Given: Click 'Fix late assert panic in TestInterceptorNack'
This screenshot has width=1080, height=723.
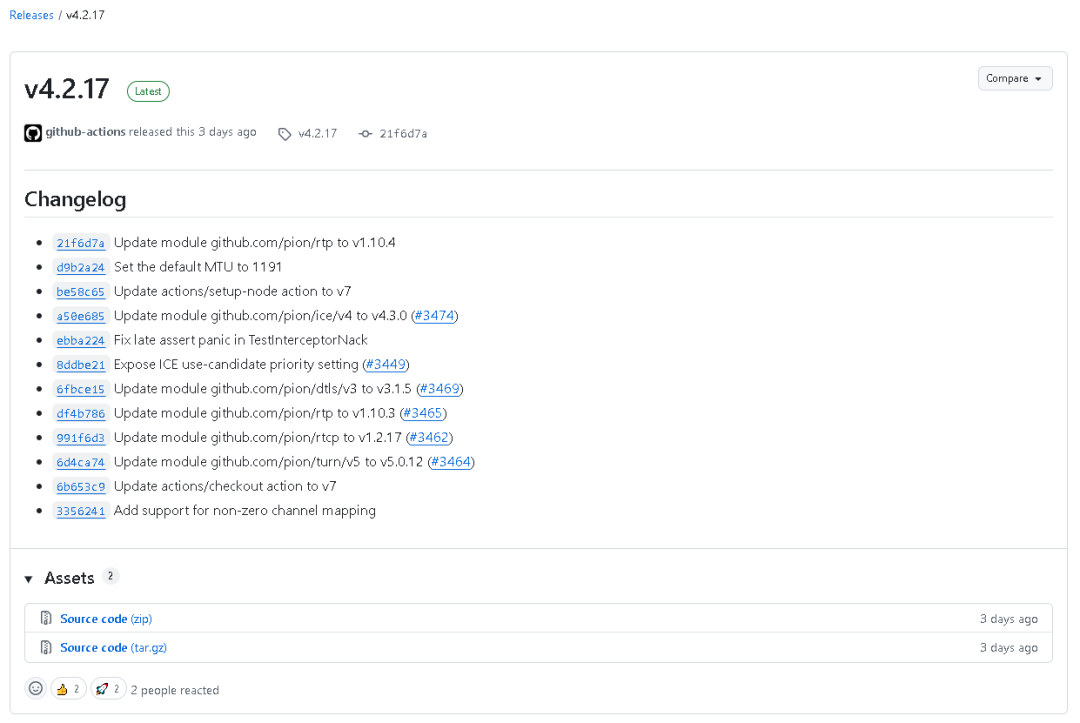Looking at the screenshot, I should point(240,339).
